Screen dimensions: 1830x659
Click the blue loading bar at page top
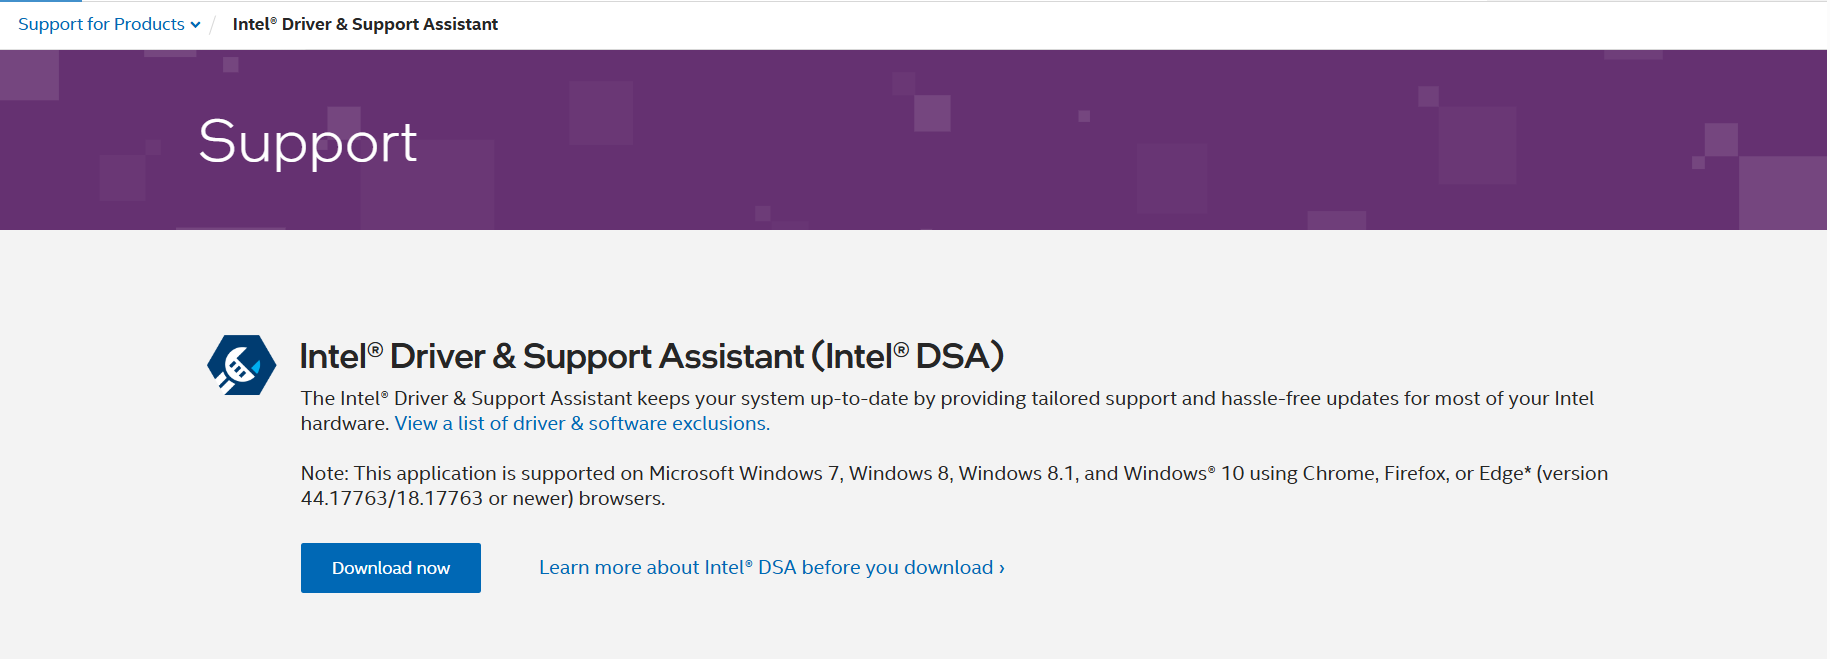coord(41,1)
